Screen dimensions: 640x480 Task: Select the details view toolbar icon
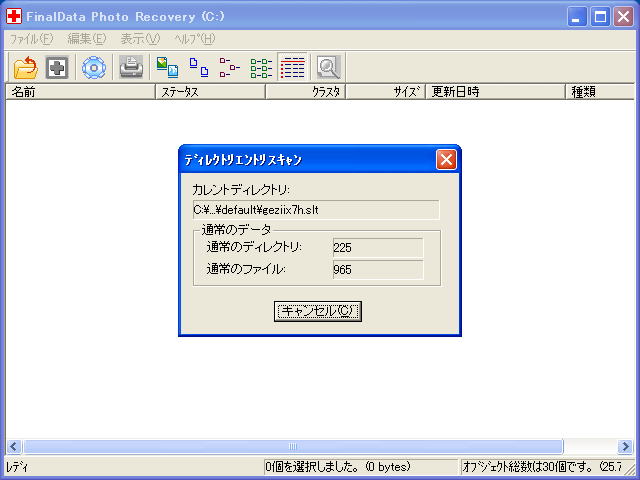coord(293,67)
